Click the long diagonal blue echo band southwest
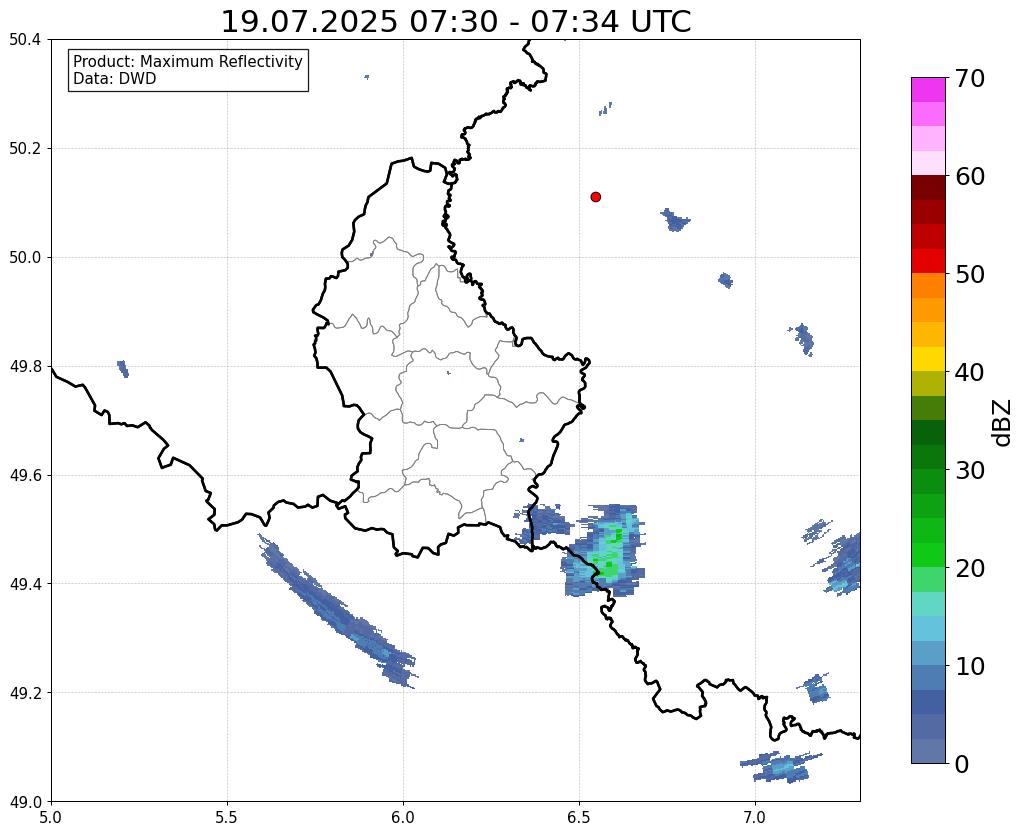 point(337,611)
